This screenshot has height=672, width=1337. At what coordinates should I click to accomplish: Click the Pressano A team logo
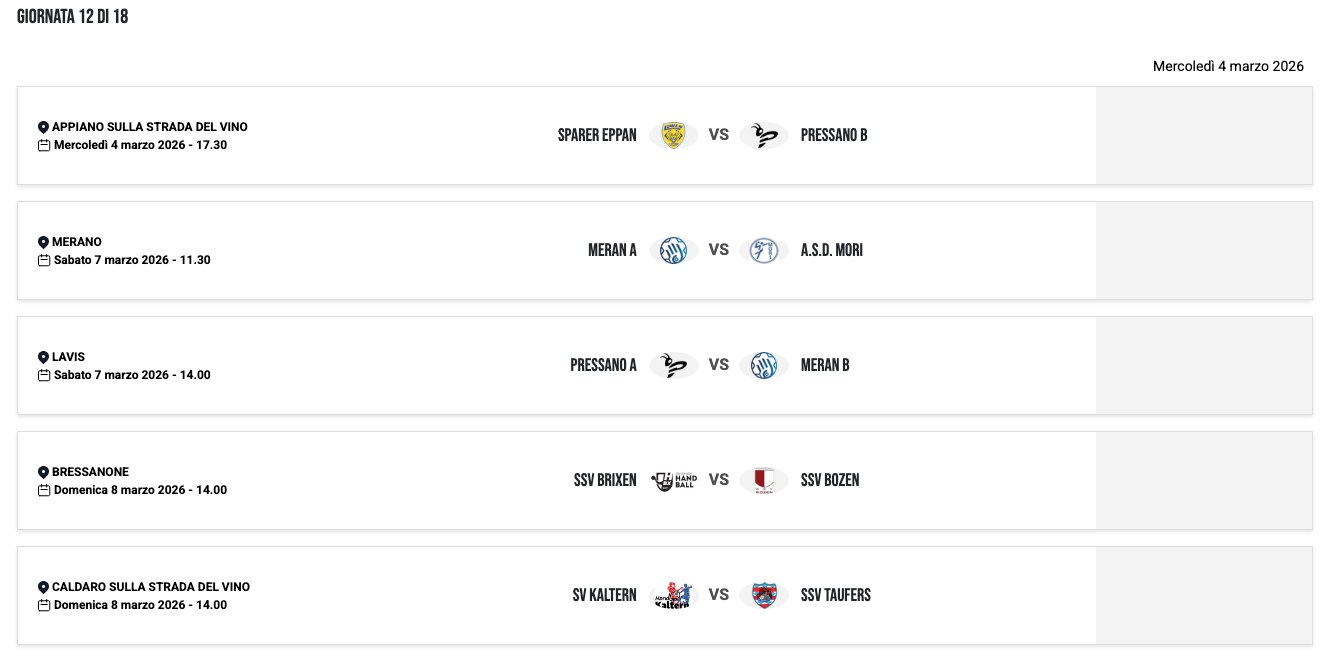[673, 365]
